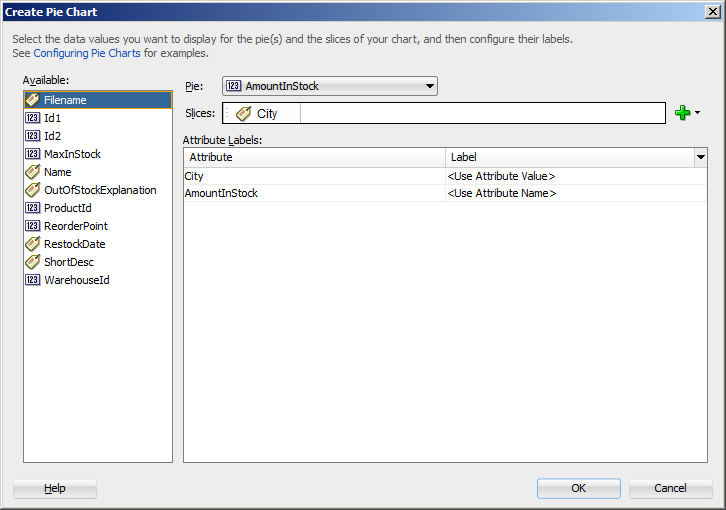
Task: Expand the arrow next to green plus
Action: click(697, 113)
